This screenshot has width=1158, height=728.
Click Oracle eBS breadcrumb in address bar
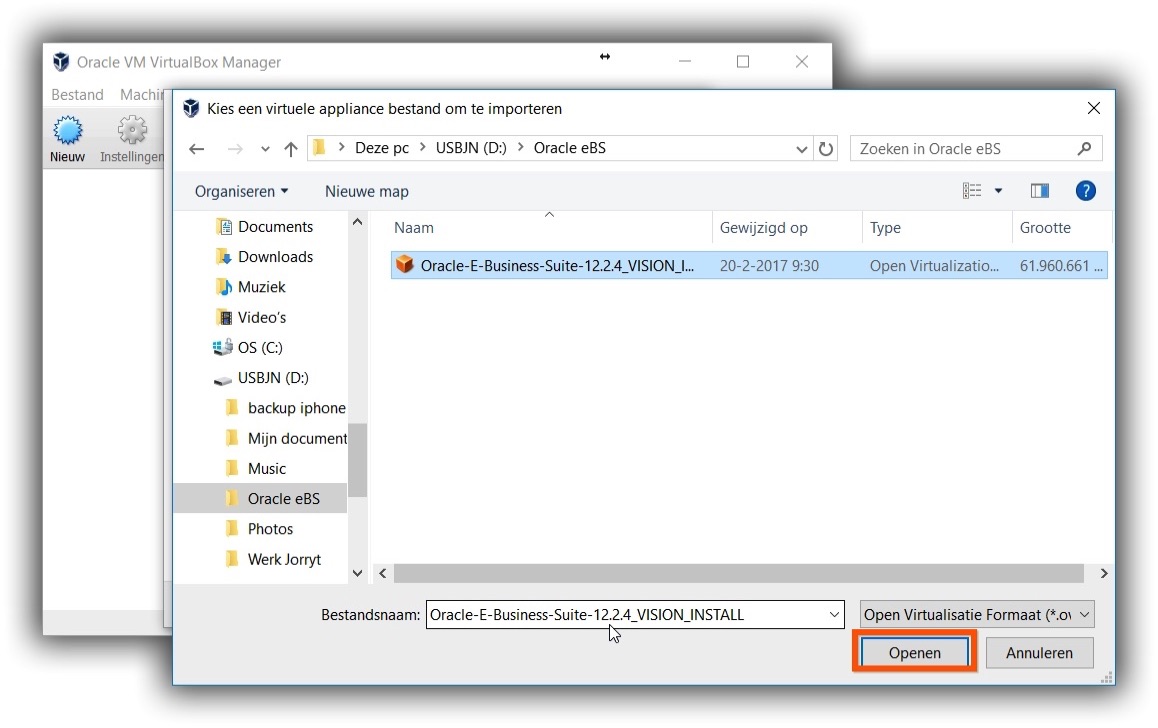pyautogui.click(x=569, y=148)
